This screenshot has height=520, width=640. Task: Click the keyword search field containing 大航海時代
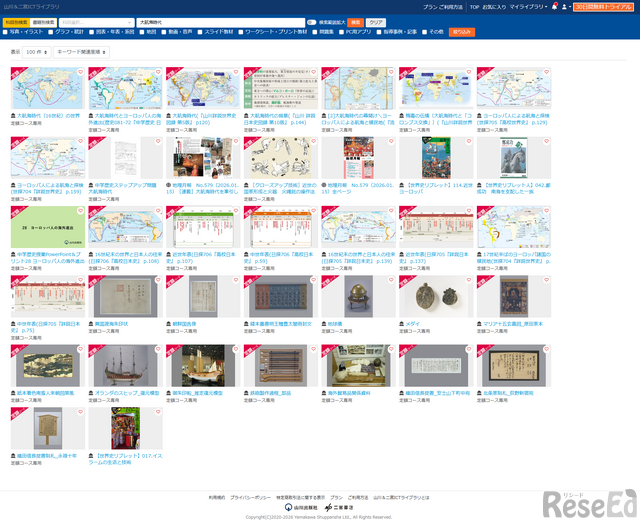(220, 21)
